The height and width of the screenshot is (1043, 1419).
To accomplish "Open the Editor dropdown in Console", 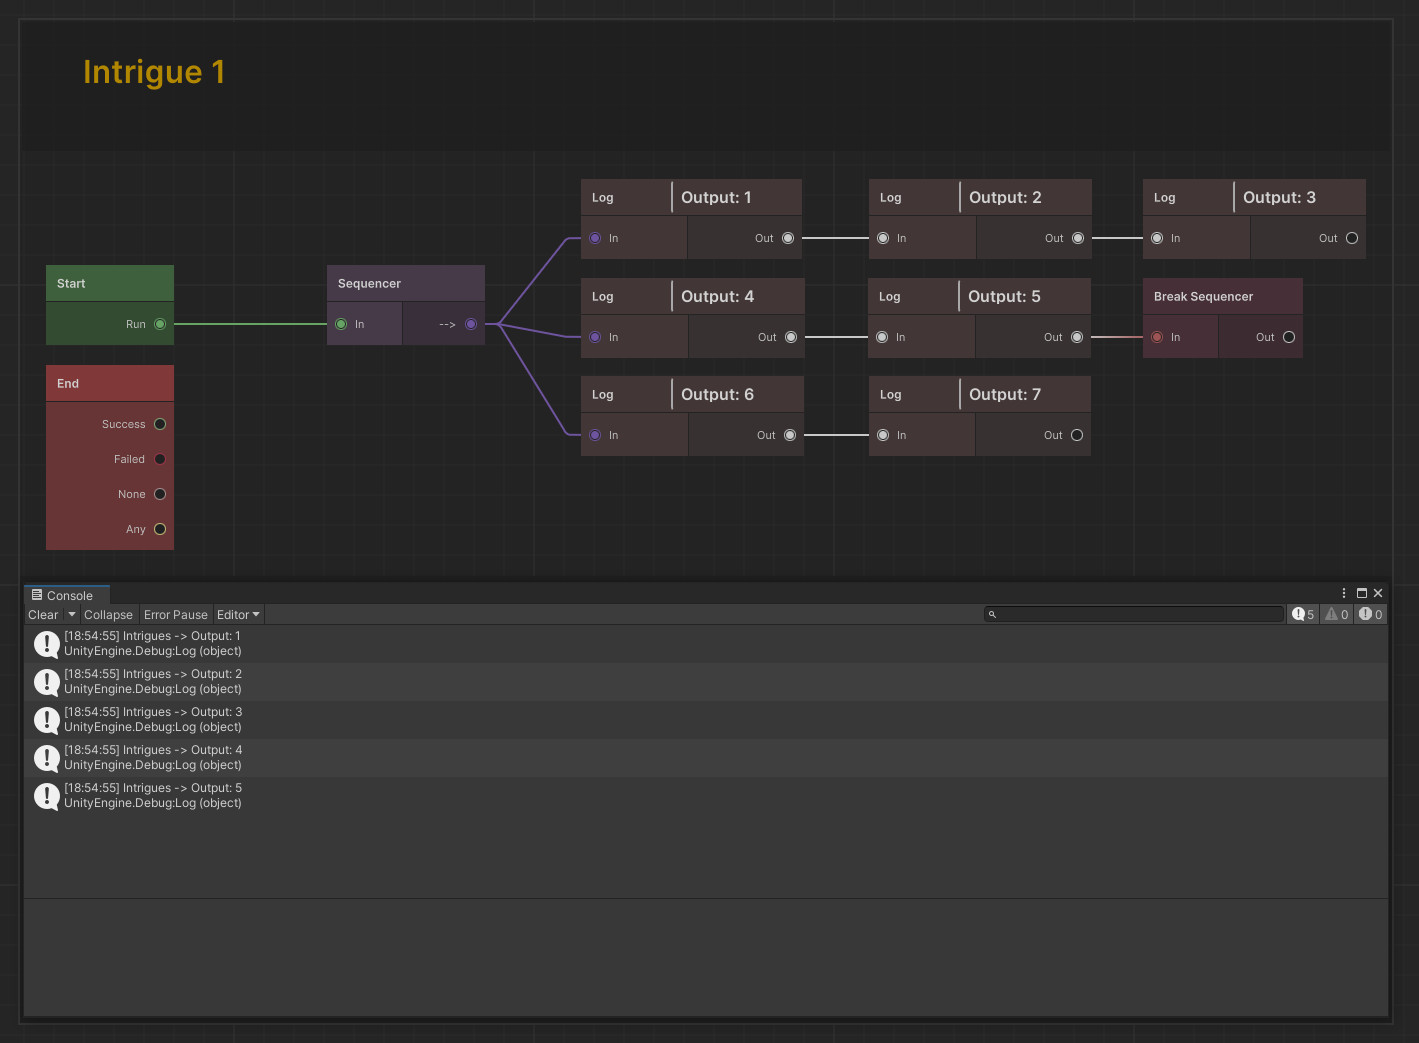I will (x=238, y=615).
